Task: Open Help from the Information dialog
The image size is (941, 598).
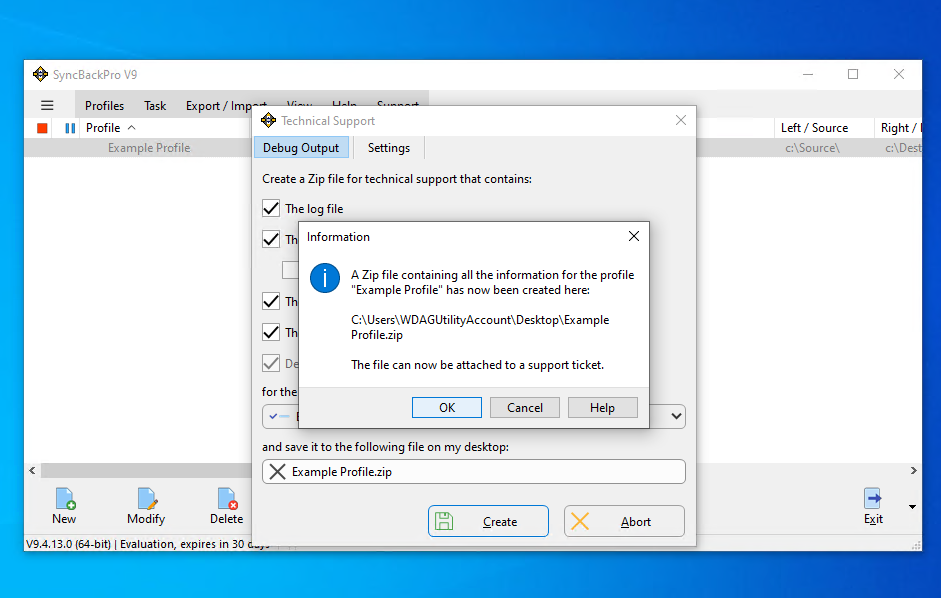Action: coord(602,408)
